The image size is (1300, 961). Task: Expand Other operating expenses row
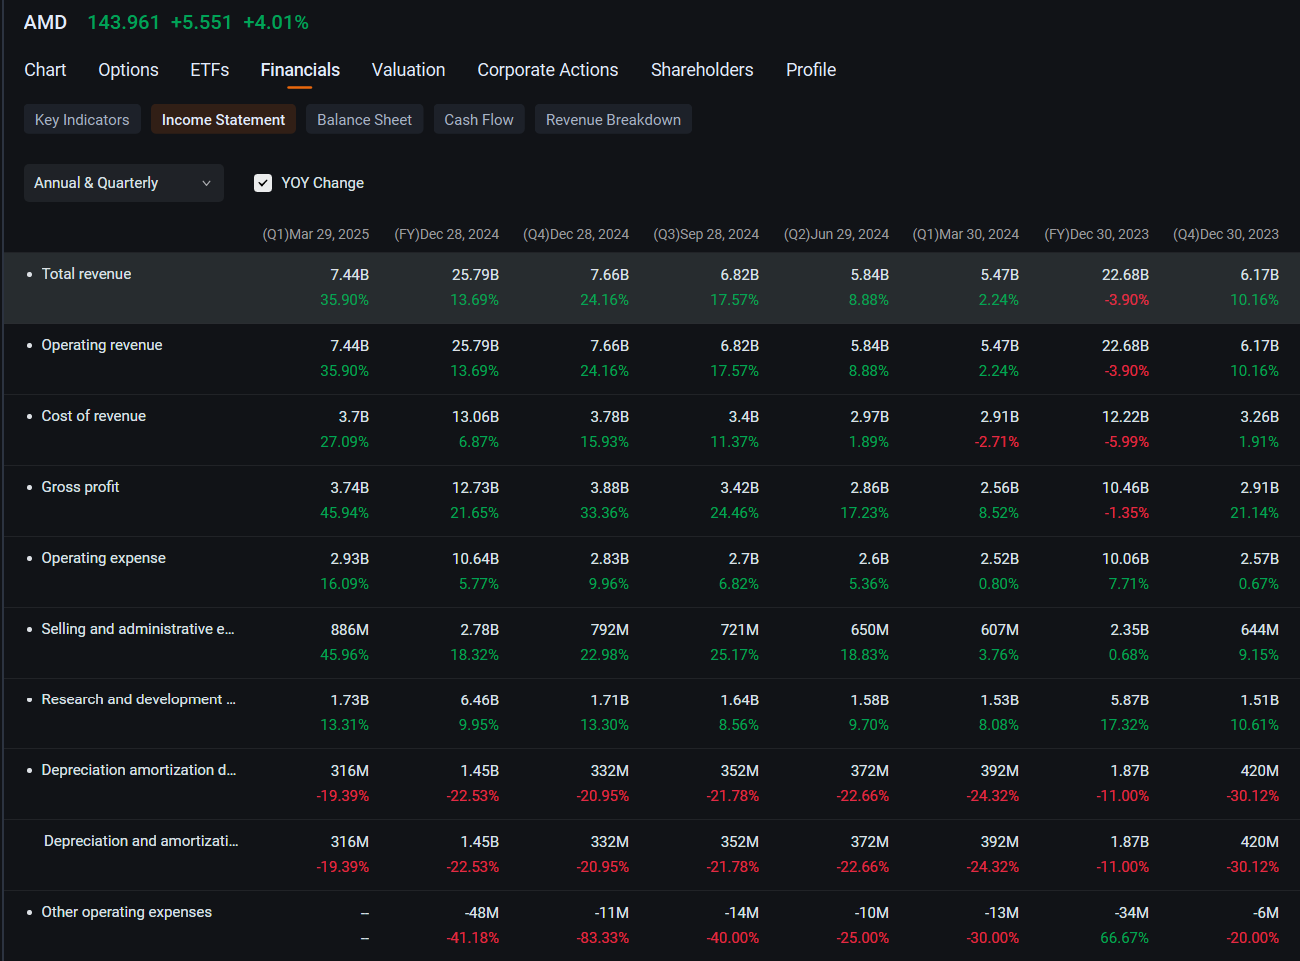point(29,912)
